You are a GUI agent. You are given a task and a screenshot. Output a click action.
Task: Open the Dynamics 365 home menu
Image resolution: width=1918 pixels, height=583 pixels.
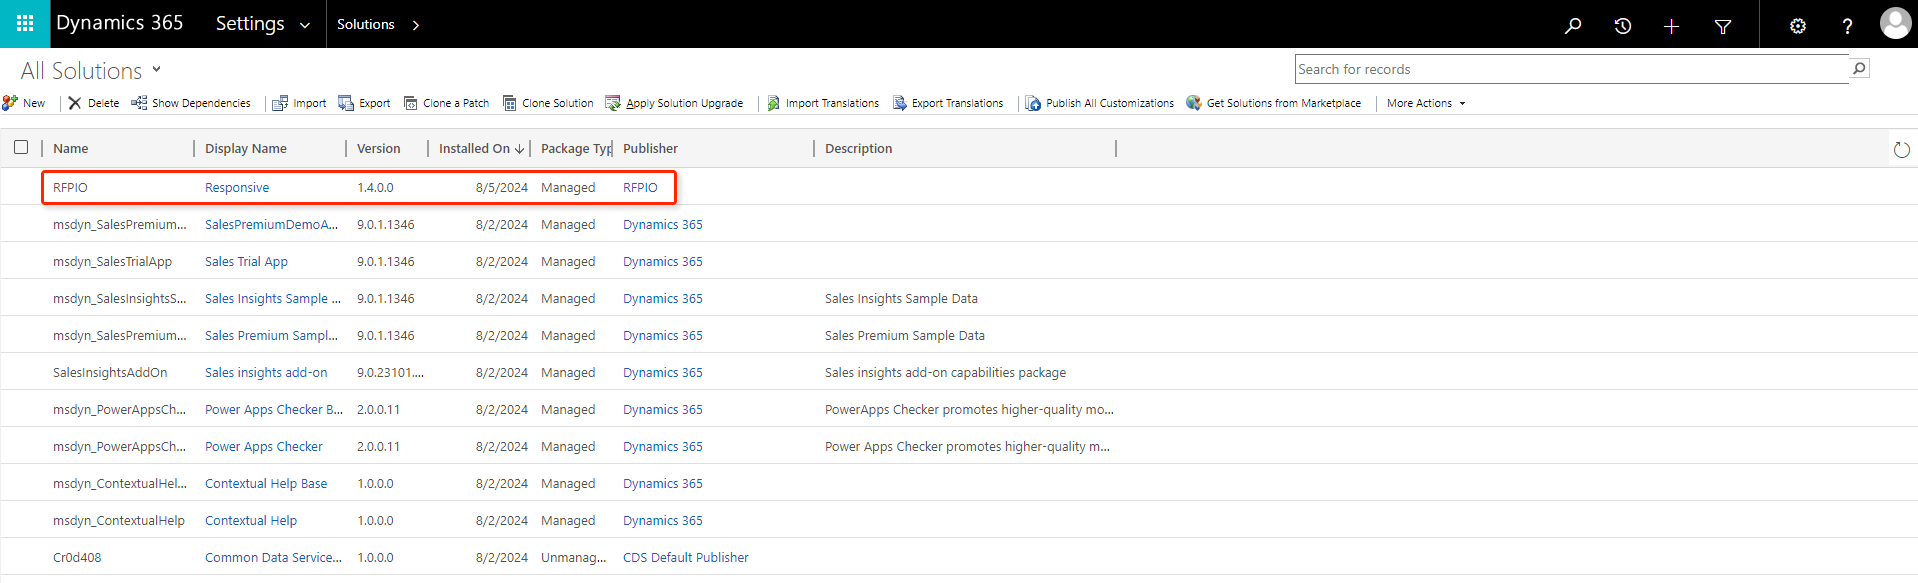(120, 23)
